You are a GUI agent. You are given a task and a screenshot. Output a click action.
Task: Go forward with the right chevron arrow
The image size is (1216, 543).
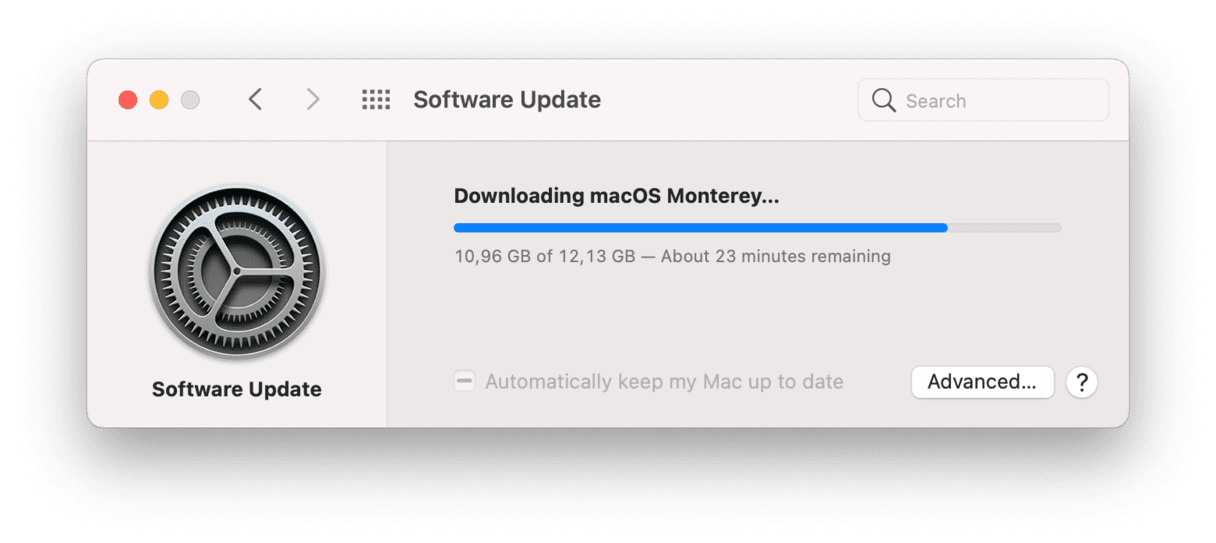coord(313,100)
